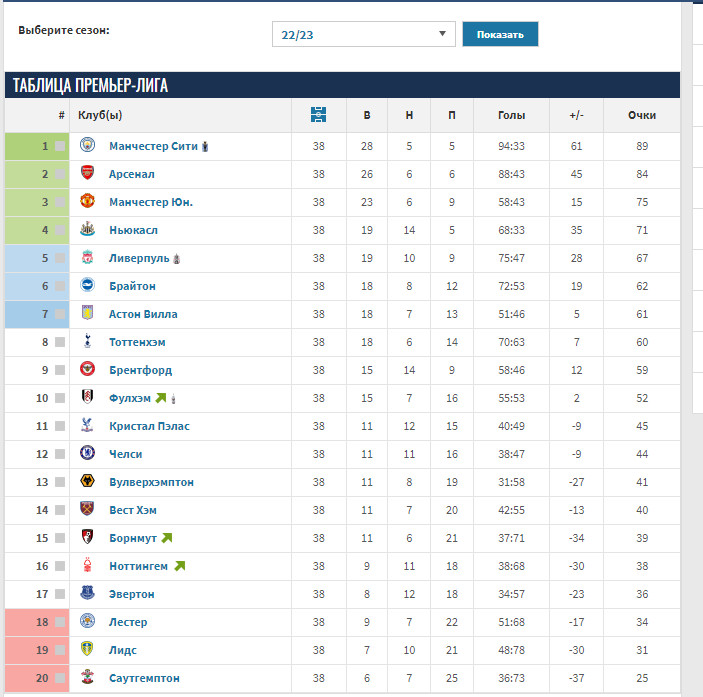Screen dimensions: 703x697
Task: Click the Брайтон team link
Action: coord(132,286)
